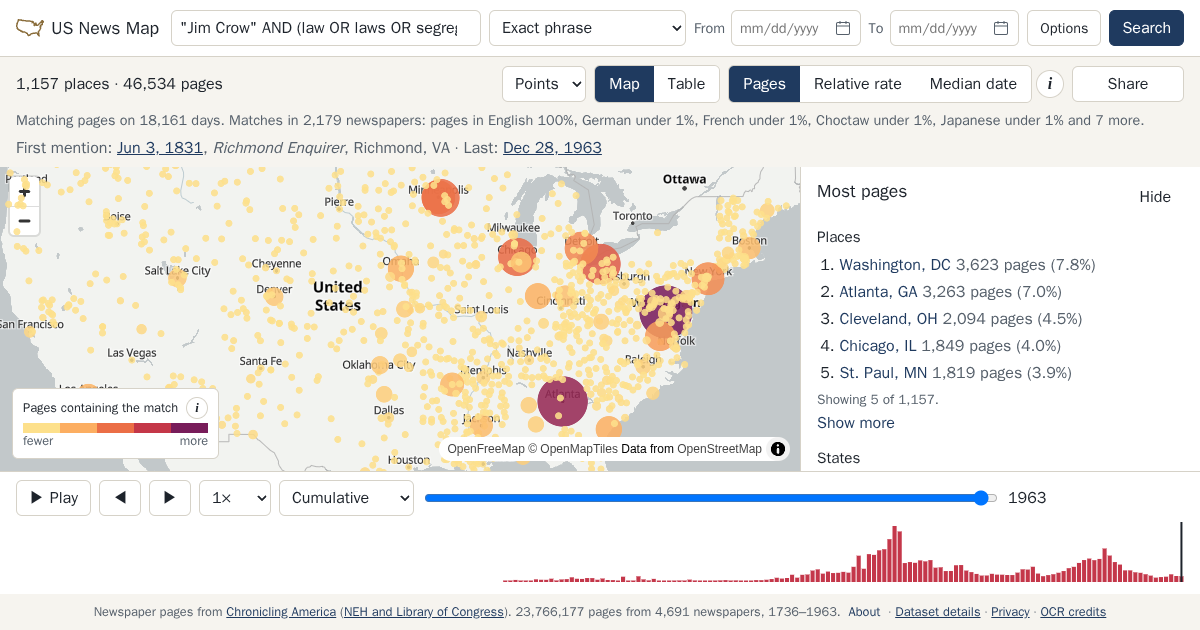Open the Privacy footer link
This screenshot has height=630, width=1200.
click(x=1010, y=612)
